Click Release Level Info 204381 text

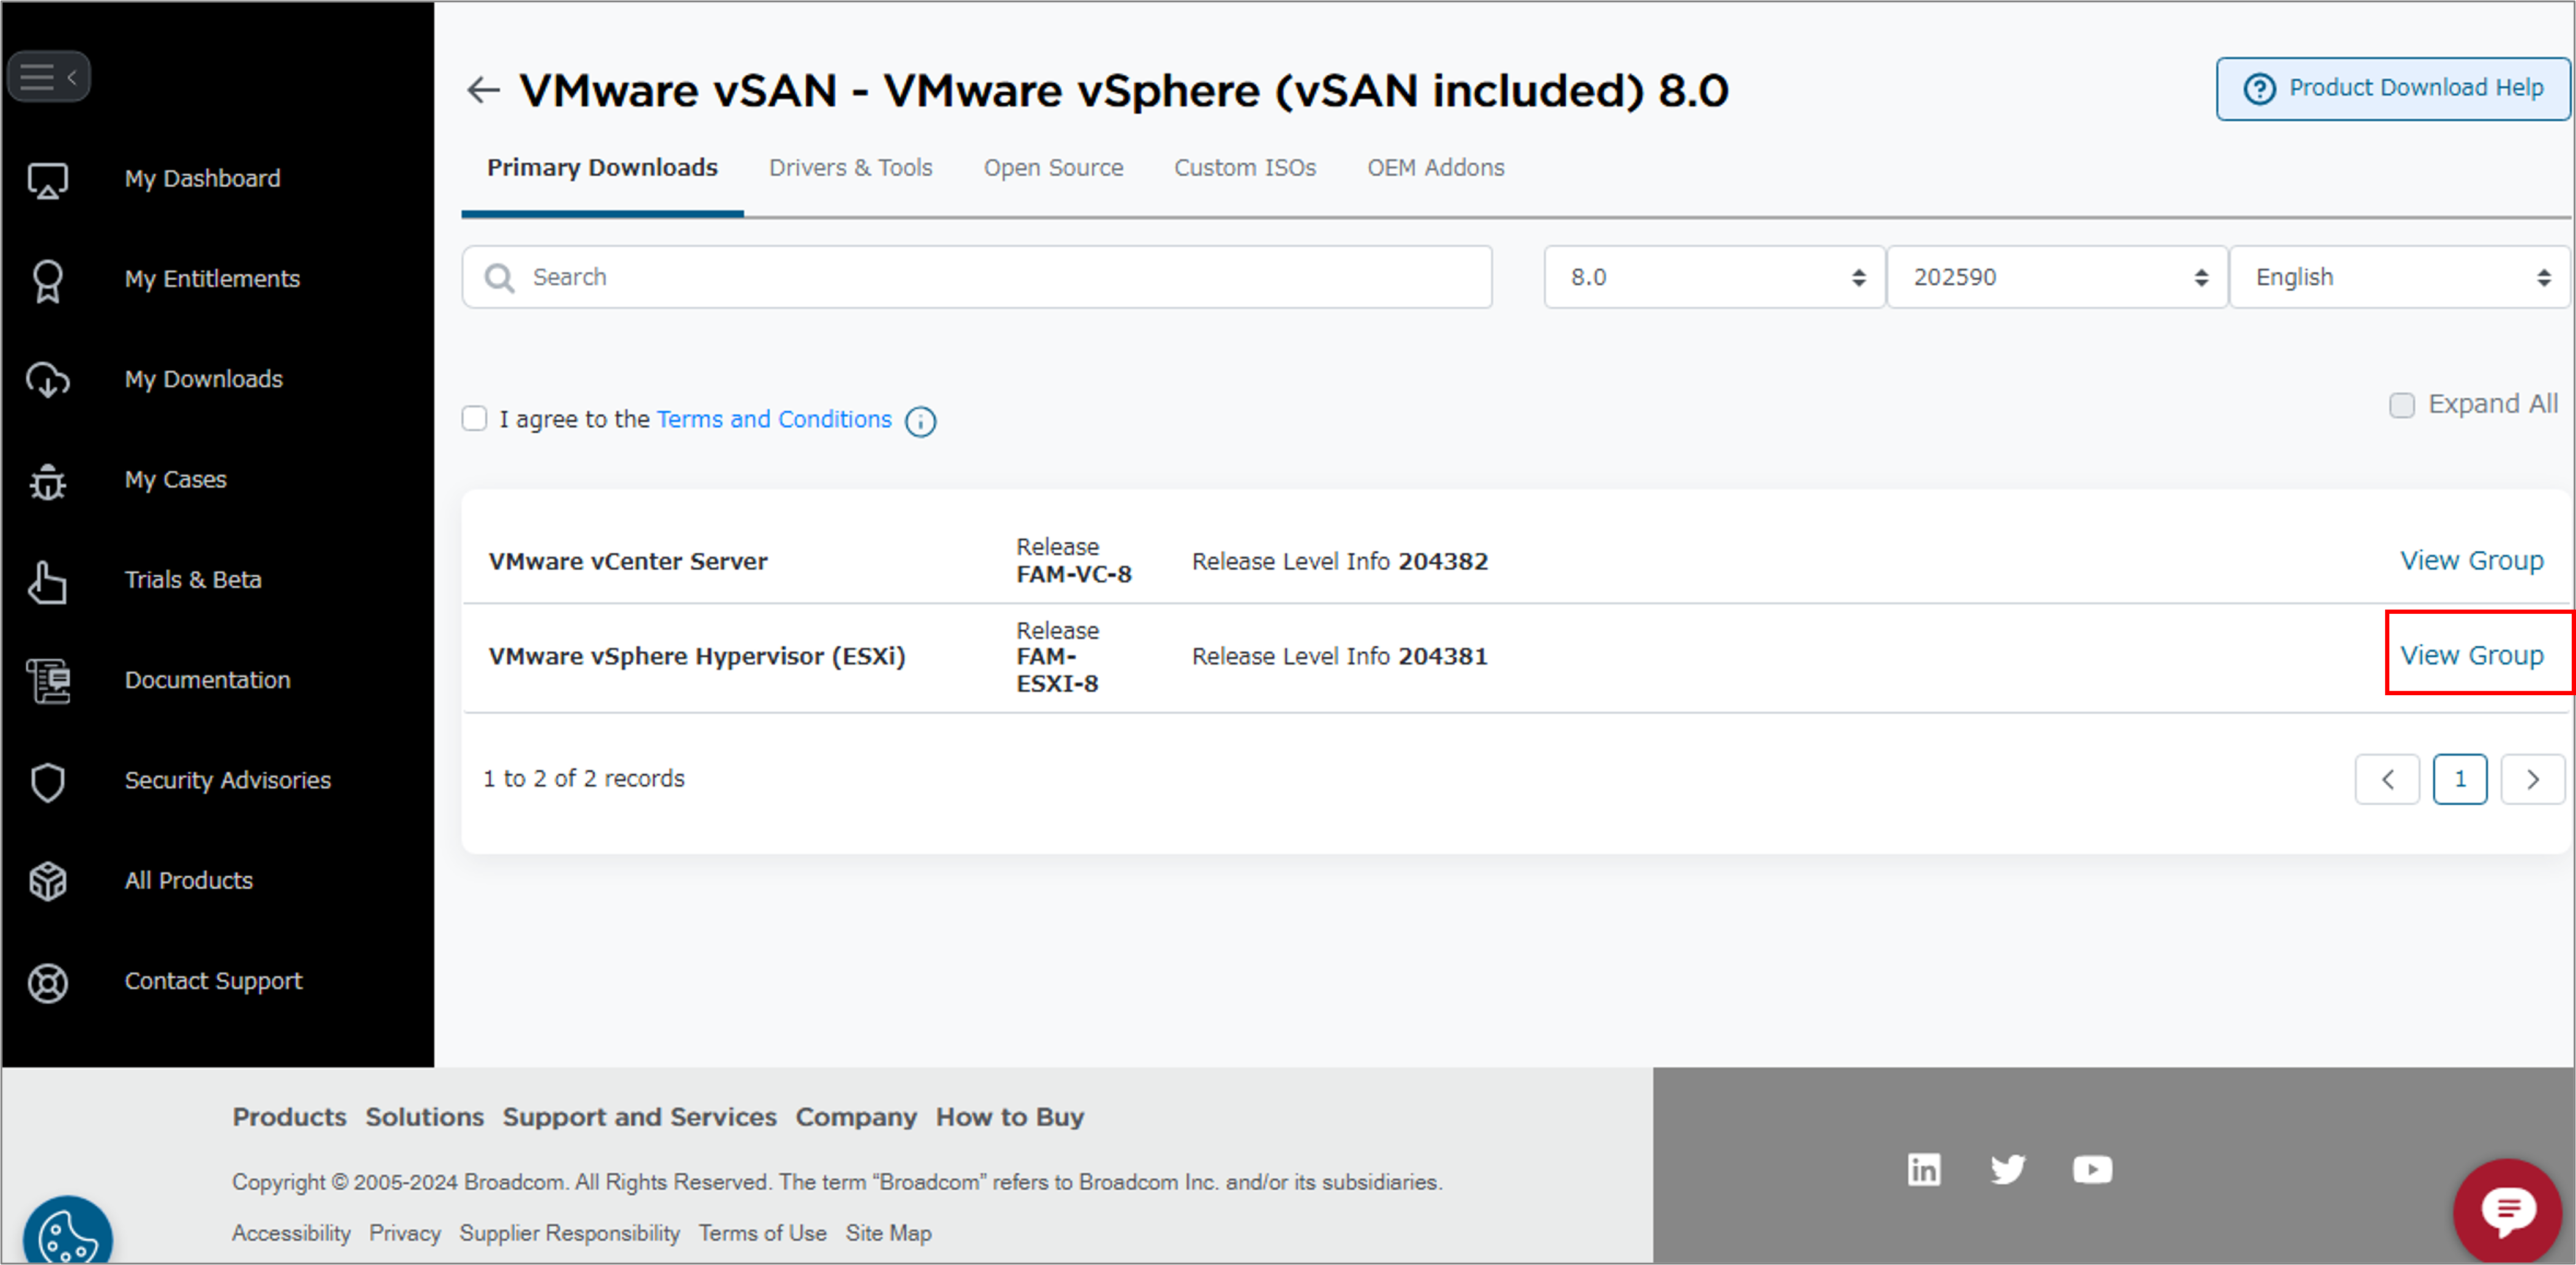click(1340, 657)
